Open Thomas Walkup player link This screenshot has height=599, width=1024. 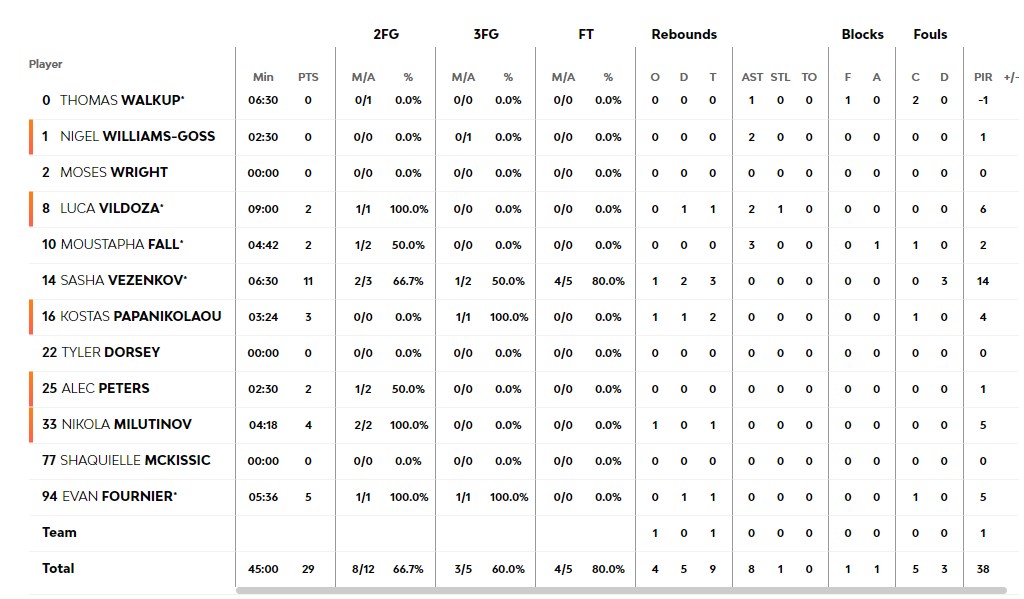[121, 100]
